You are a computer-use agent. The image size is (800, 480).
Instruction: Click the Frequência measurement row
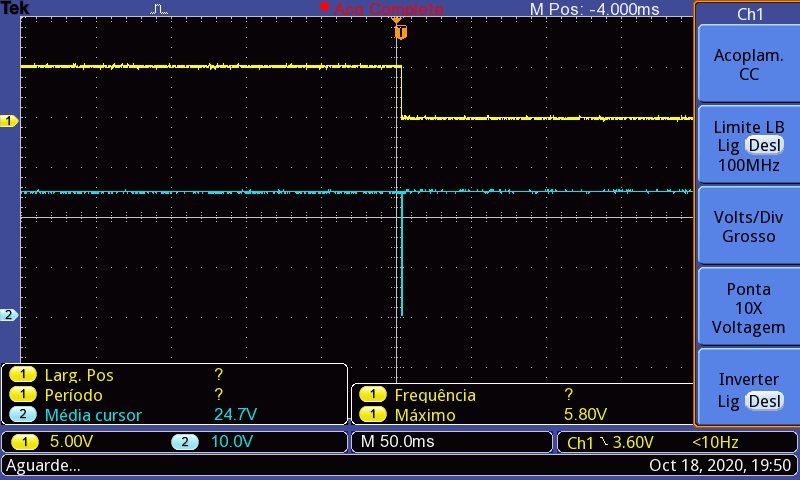[522, 395]
